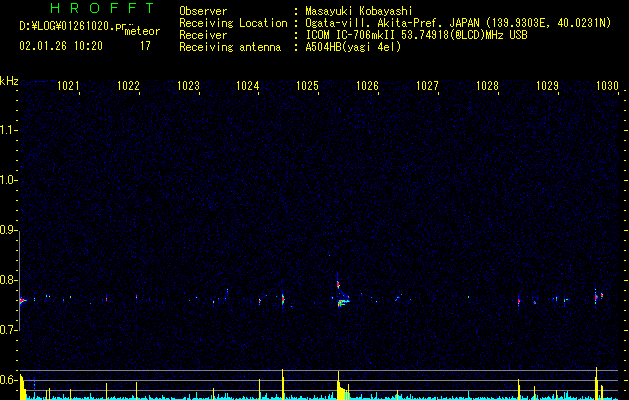Screen dimensions: 629x400
Task: Click the 0.7 kHz frequency axis label
Action: pos(7,330)
